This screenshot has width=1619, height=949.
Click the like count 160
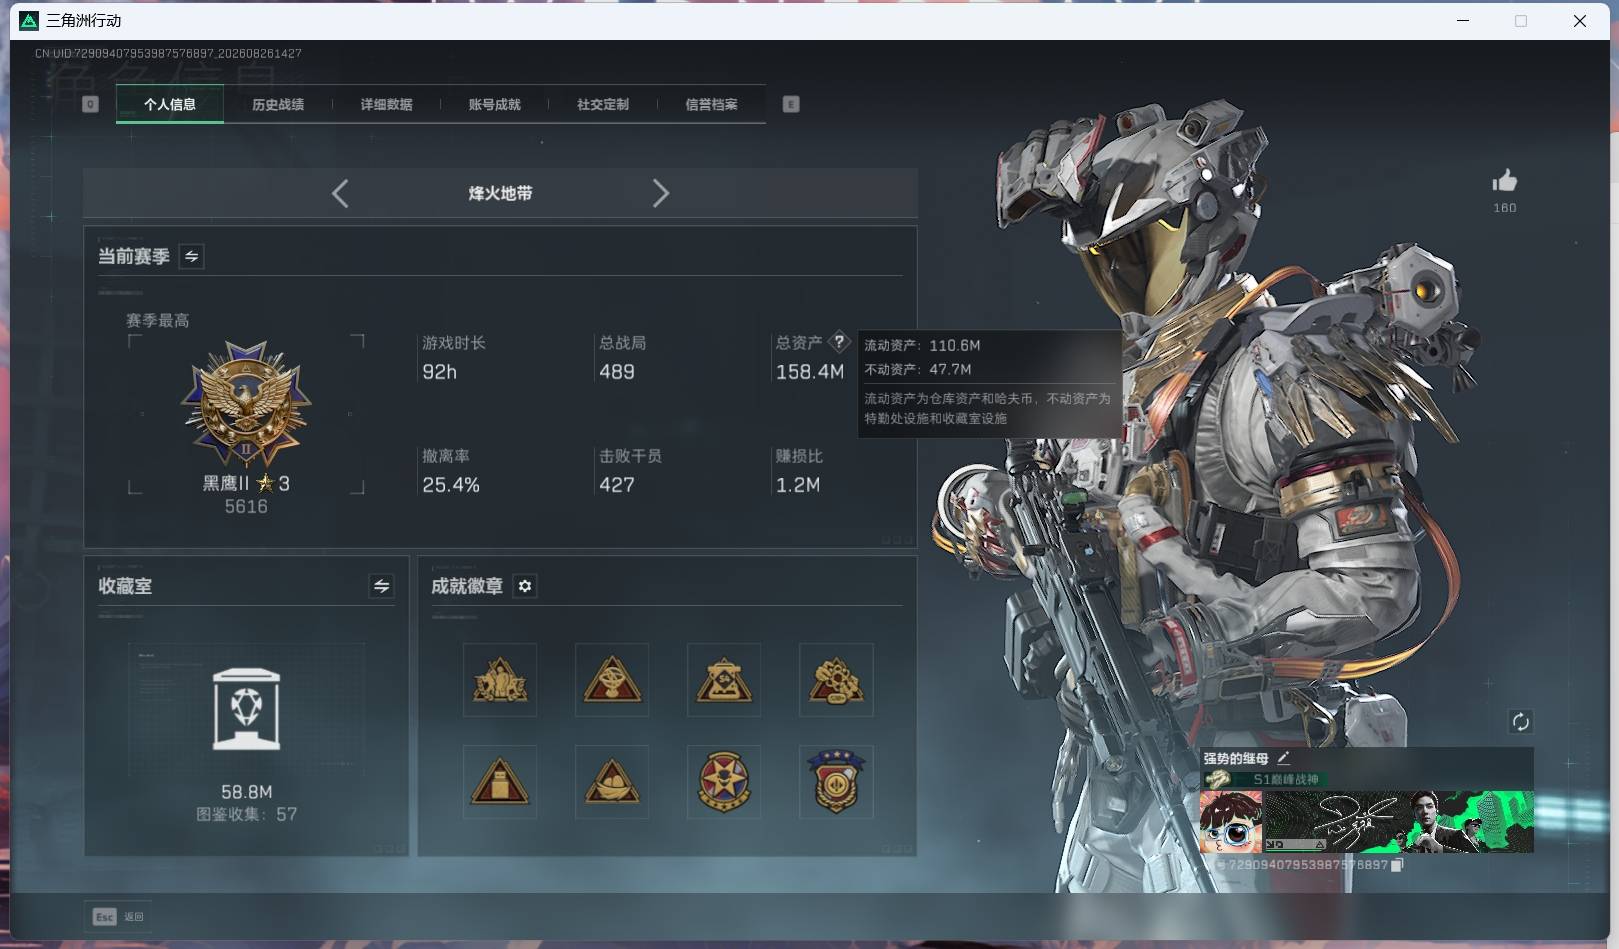coord(1504,208)
